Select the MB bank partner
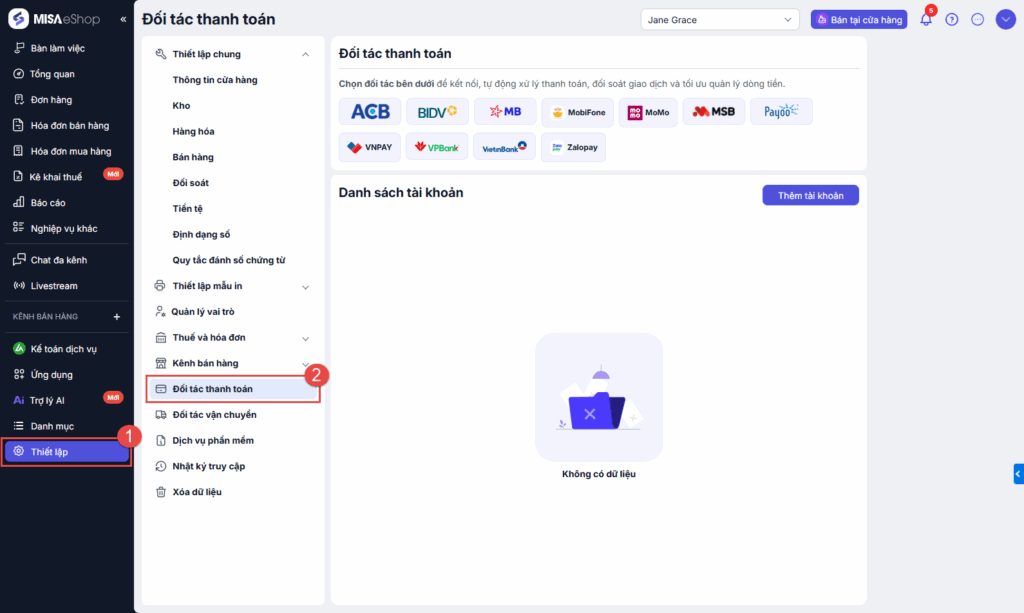 point(505,112)
